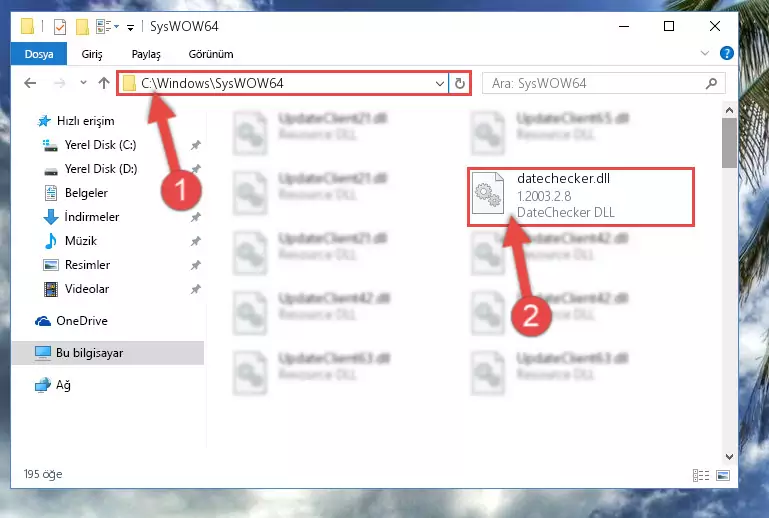The width and height of the screenshot is (769, 518).
Task: Go back with the left arrow
Action: [x=30, y=83]
